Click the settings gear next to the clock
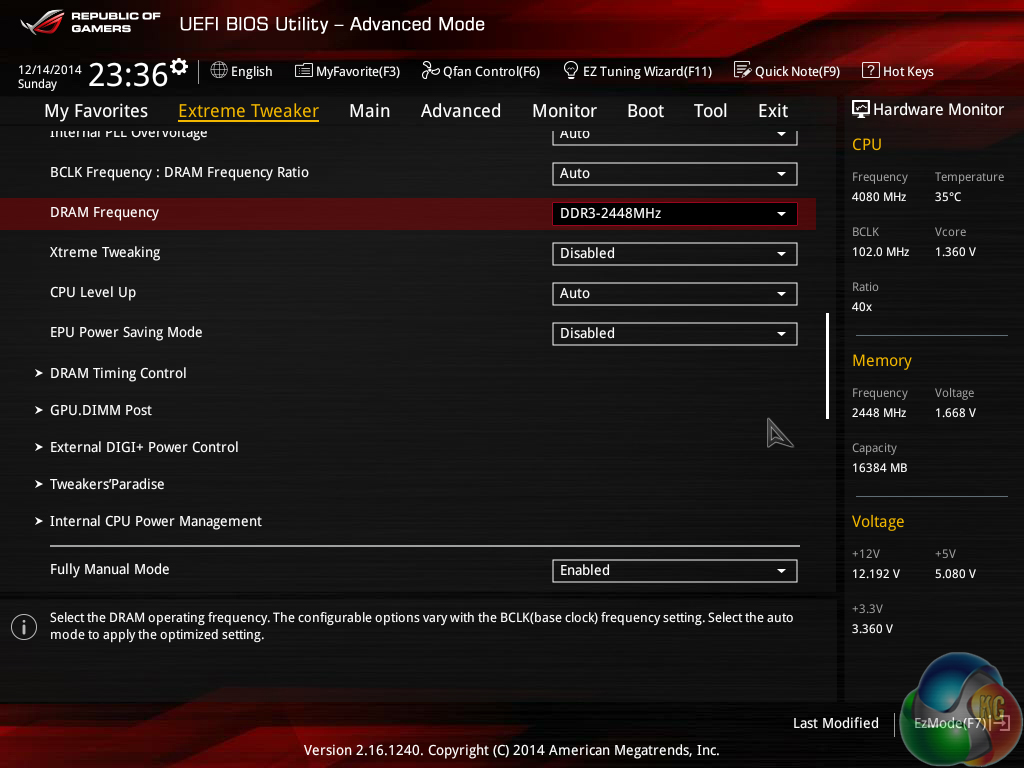The height and width of the screenshot is (768, 1024). (x=178, y=67)
